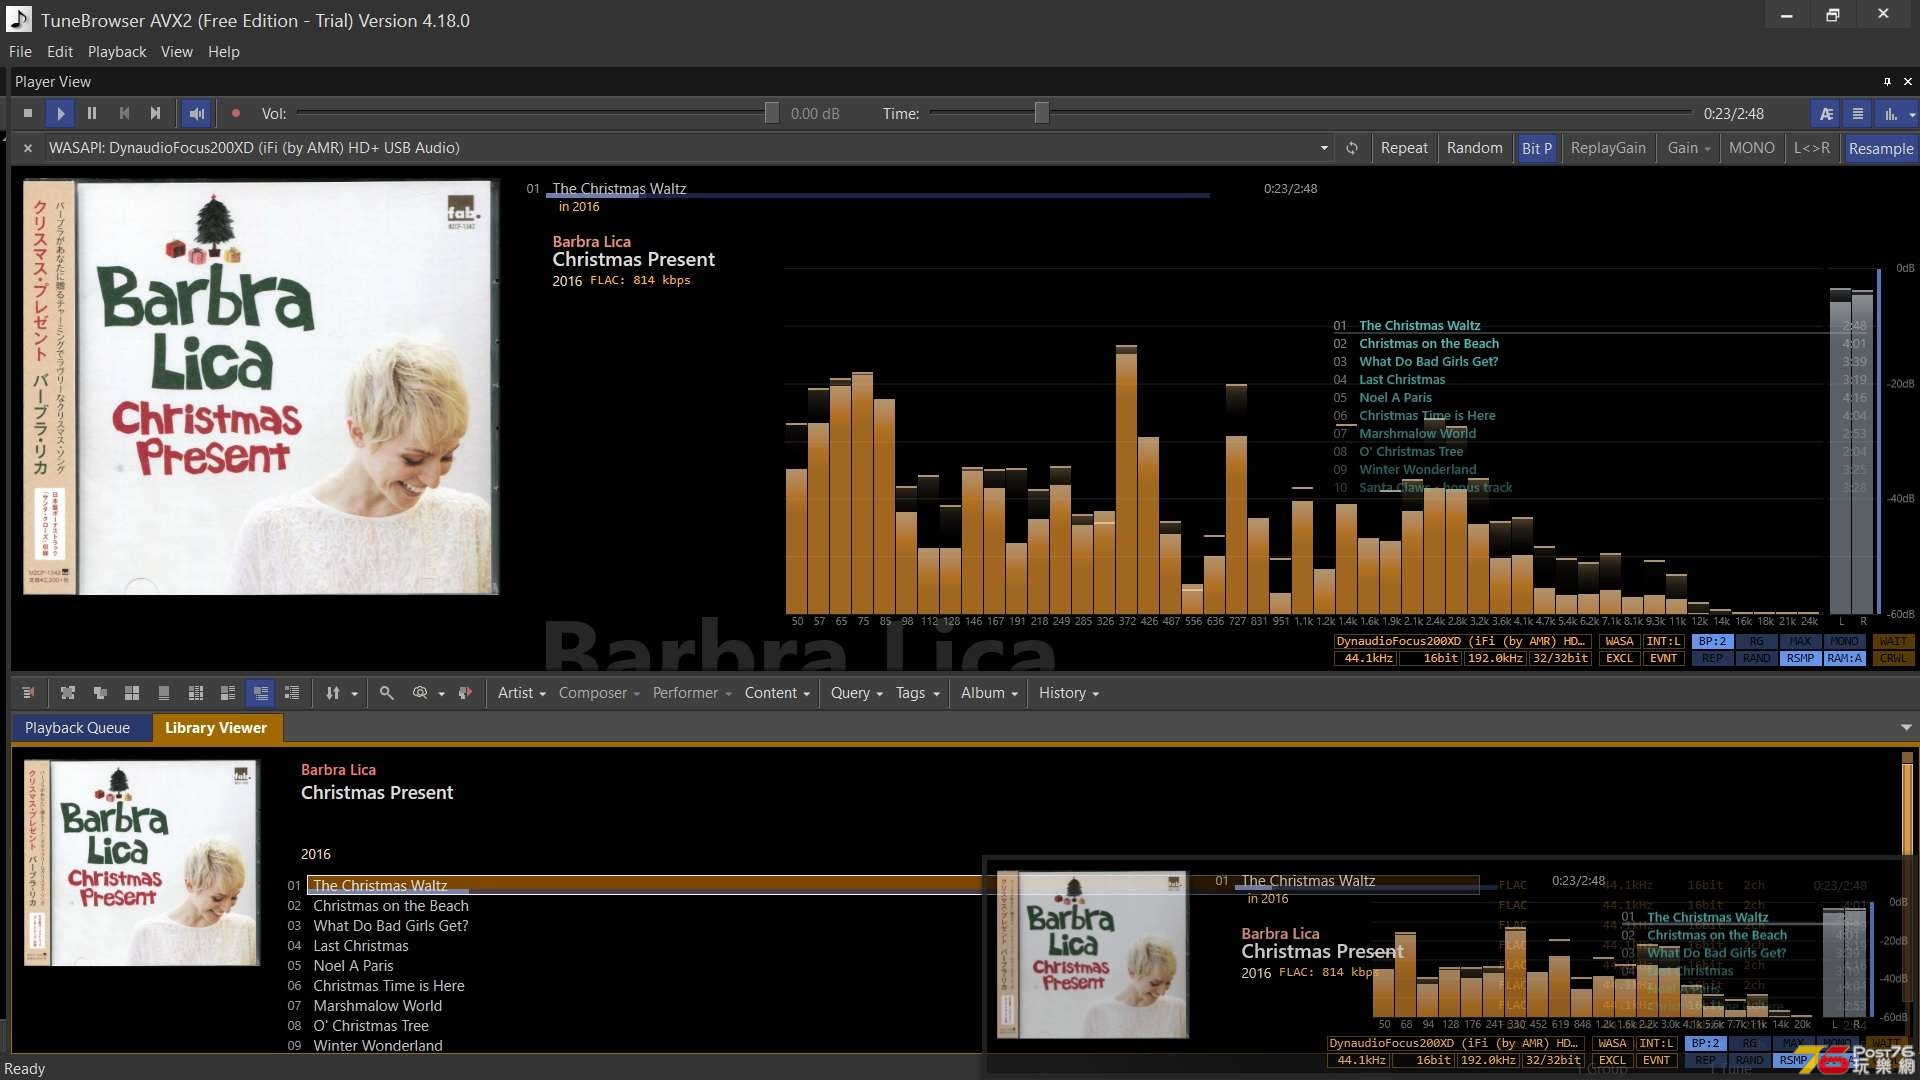This screenshot has width=1920, height=1080.
Task: Select the single column list view icon
Action: click(164, 693)
